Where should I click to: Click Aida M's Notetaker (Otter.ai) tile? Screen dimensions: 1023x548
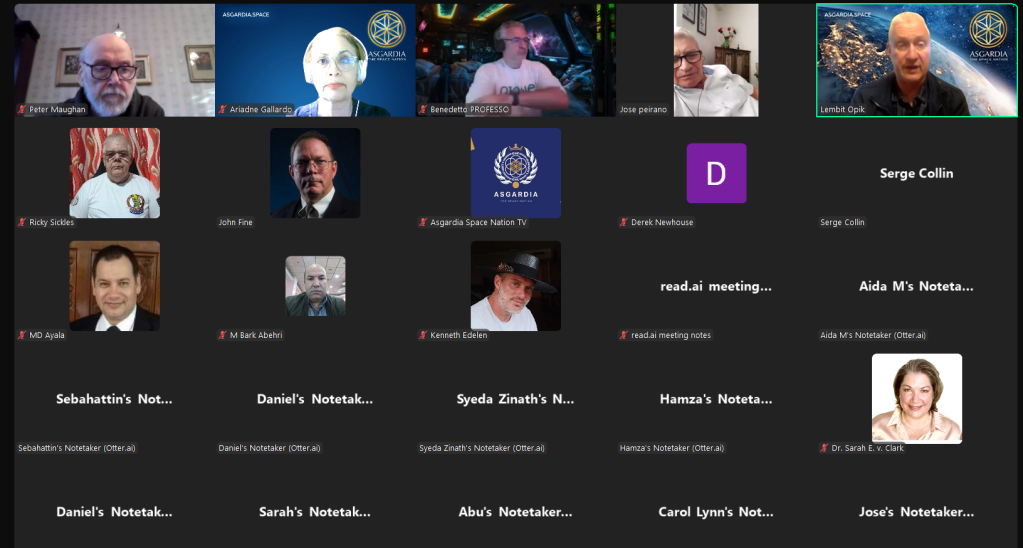pyautogui.click(x=916, y=287)
